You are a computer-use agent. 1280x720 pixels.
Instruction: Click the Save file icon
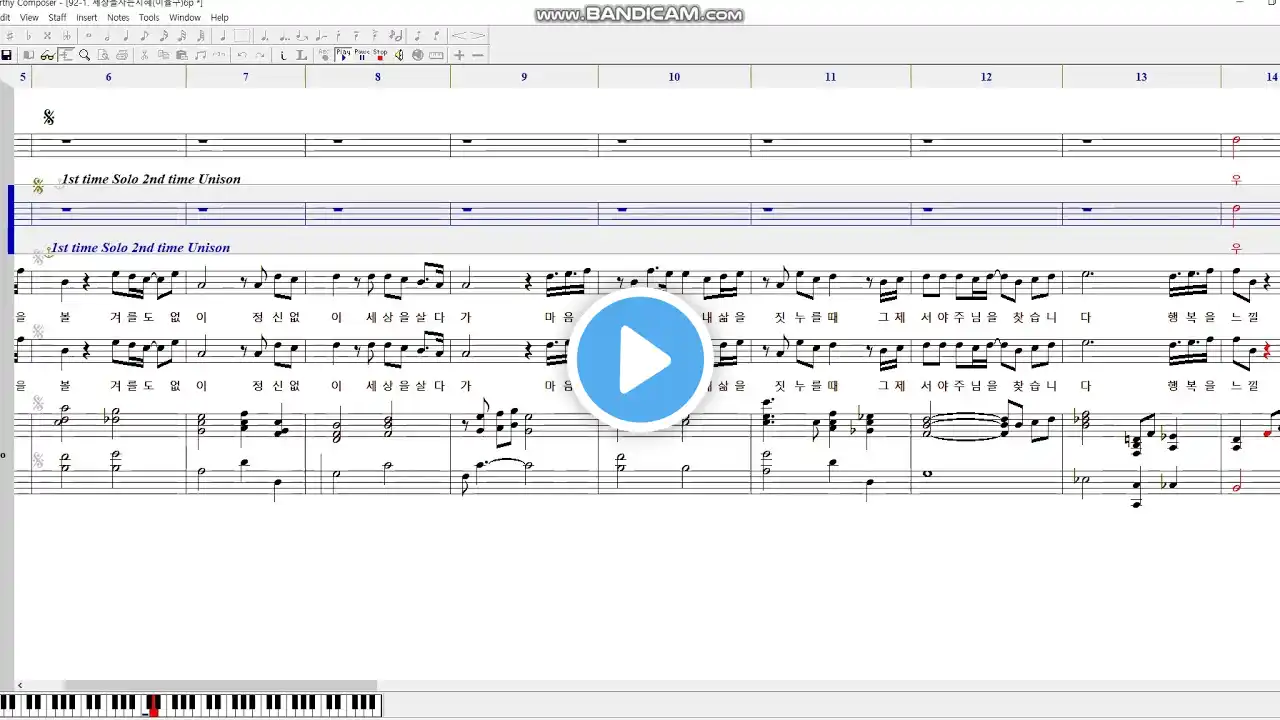pyautogui.click(x=6, y=55)
